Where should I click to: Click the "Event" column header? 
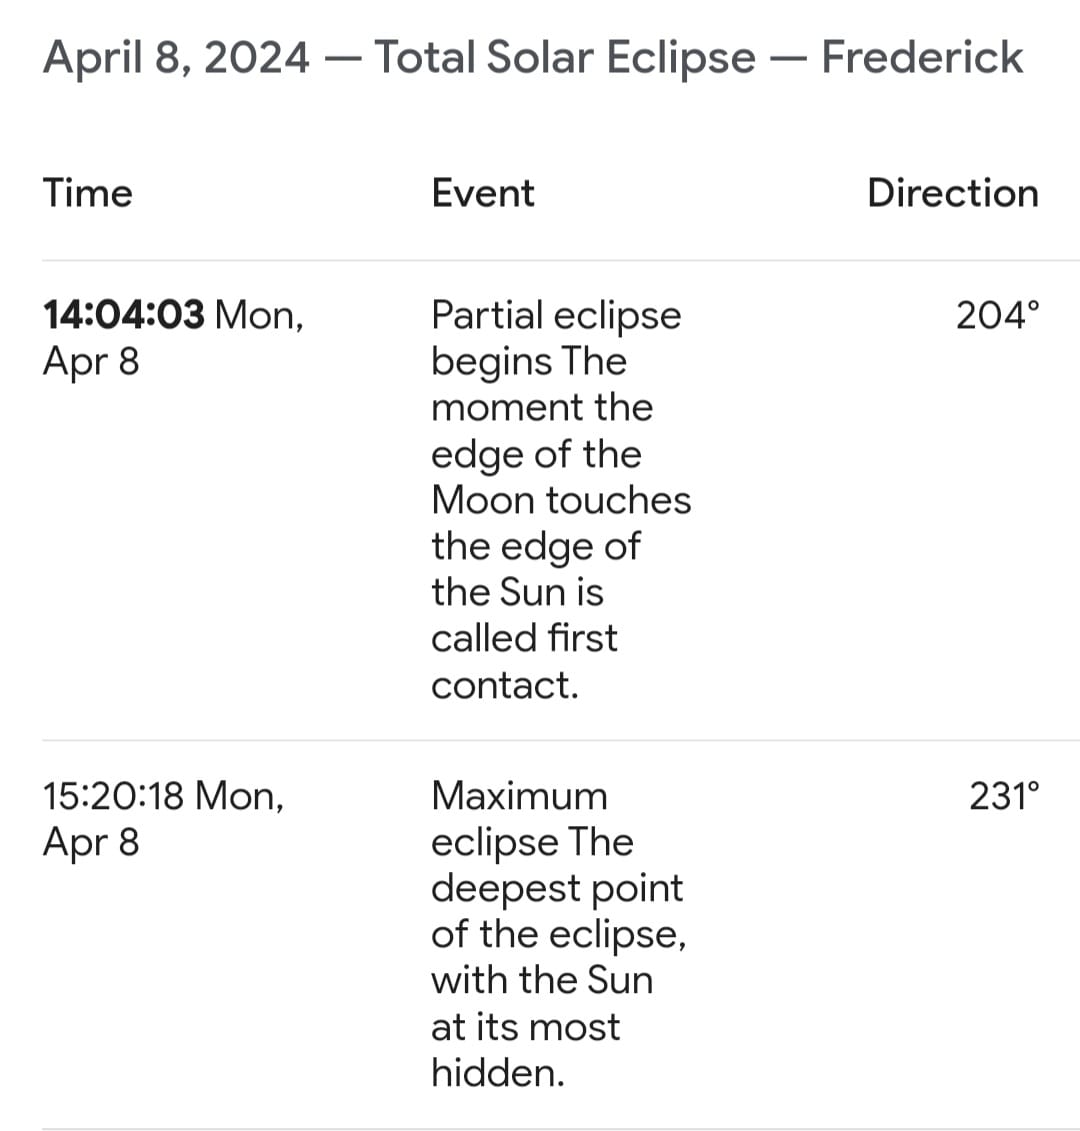(483, 193)
